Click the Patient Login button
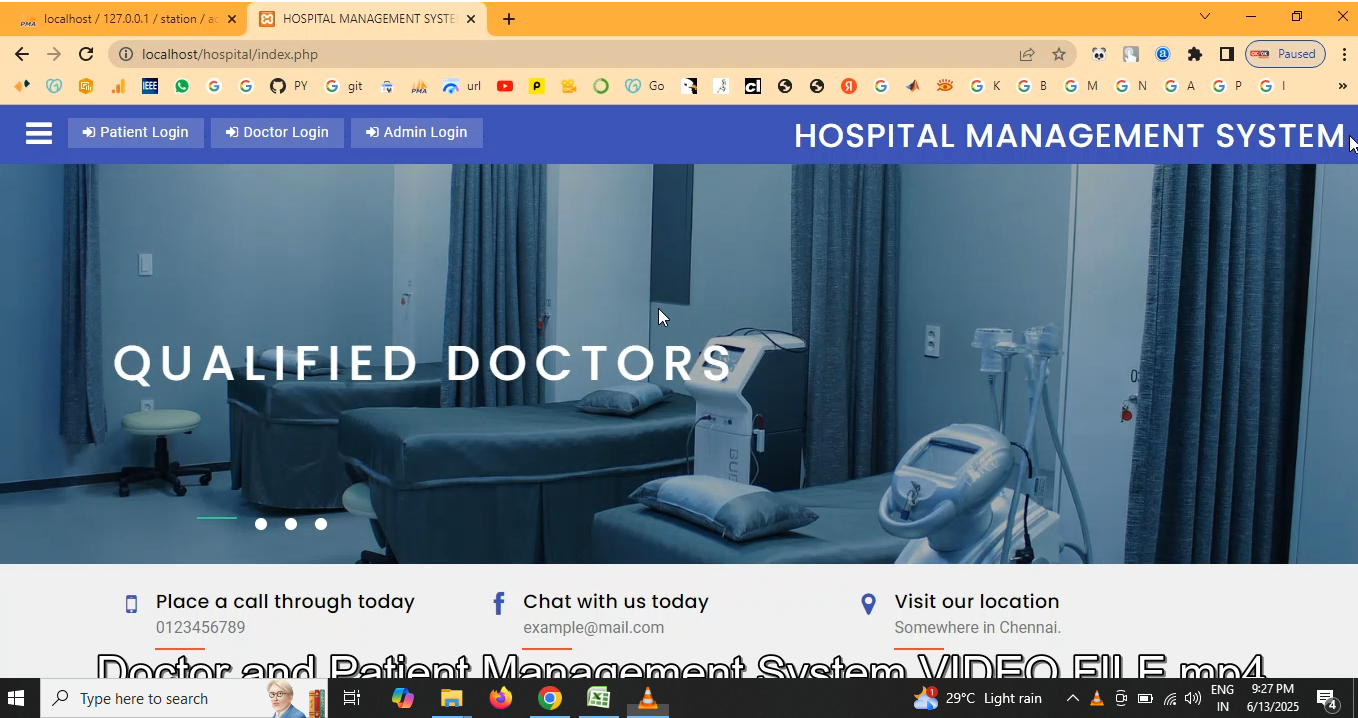Viewport: 1358px width, 718px height. [x=136, y=133]
